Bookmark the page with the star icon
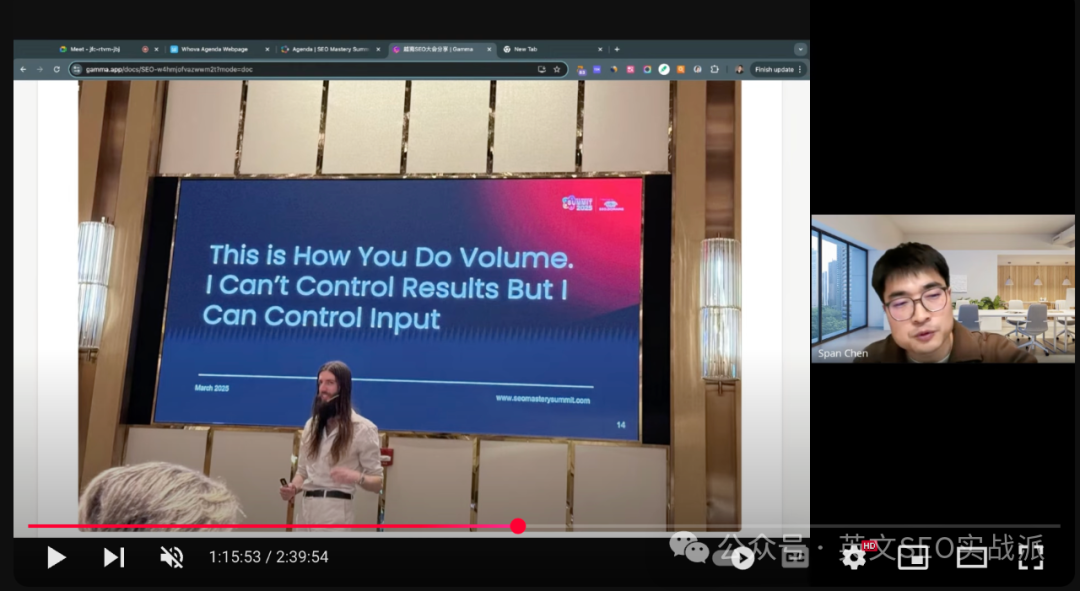 [x=557, y=70]
